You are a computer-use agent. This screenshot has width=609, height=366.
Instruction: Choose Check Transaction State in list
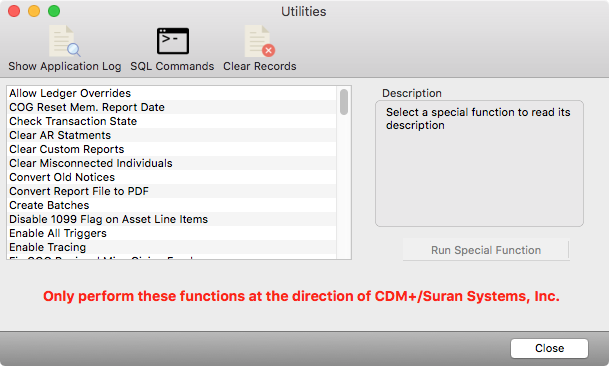pyautogui.click(x=171, y=121)
